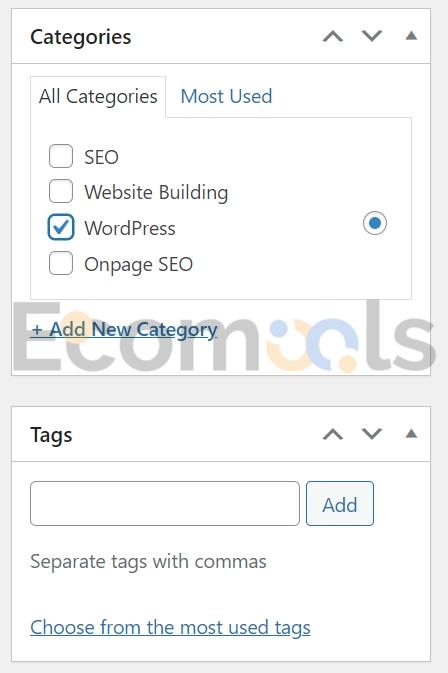
Task: Focus the tags text input field
Action: [x=165, y=503]
